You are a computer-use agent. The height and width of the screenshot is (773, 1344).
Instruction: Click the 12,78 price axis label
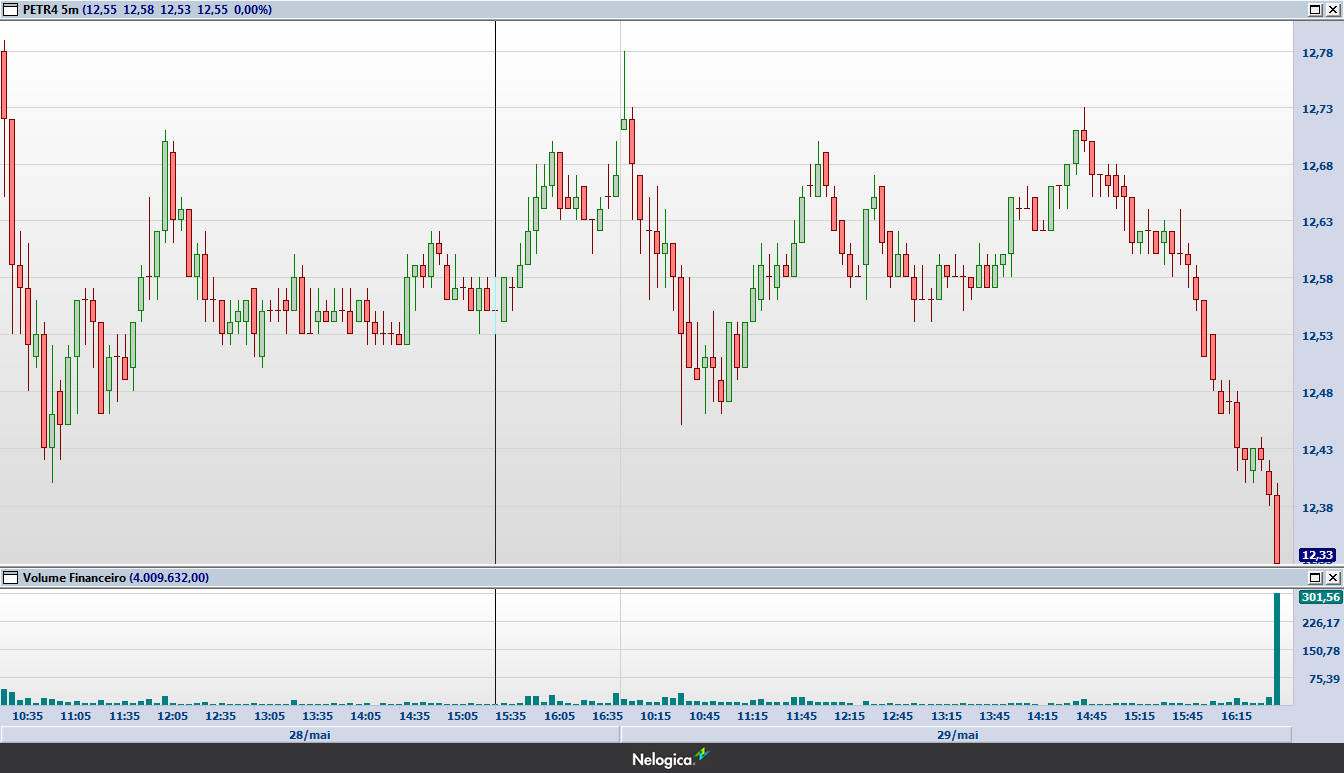tap(1317, 53)
